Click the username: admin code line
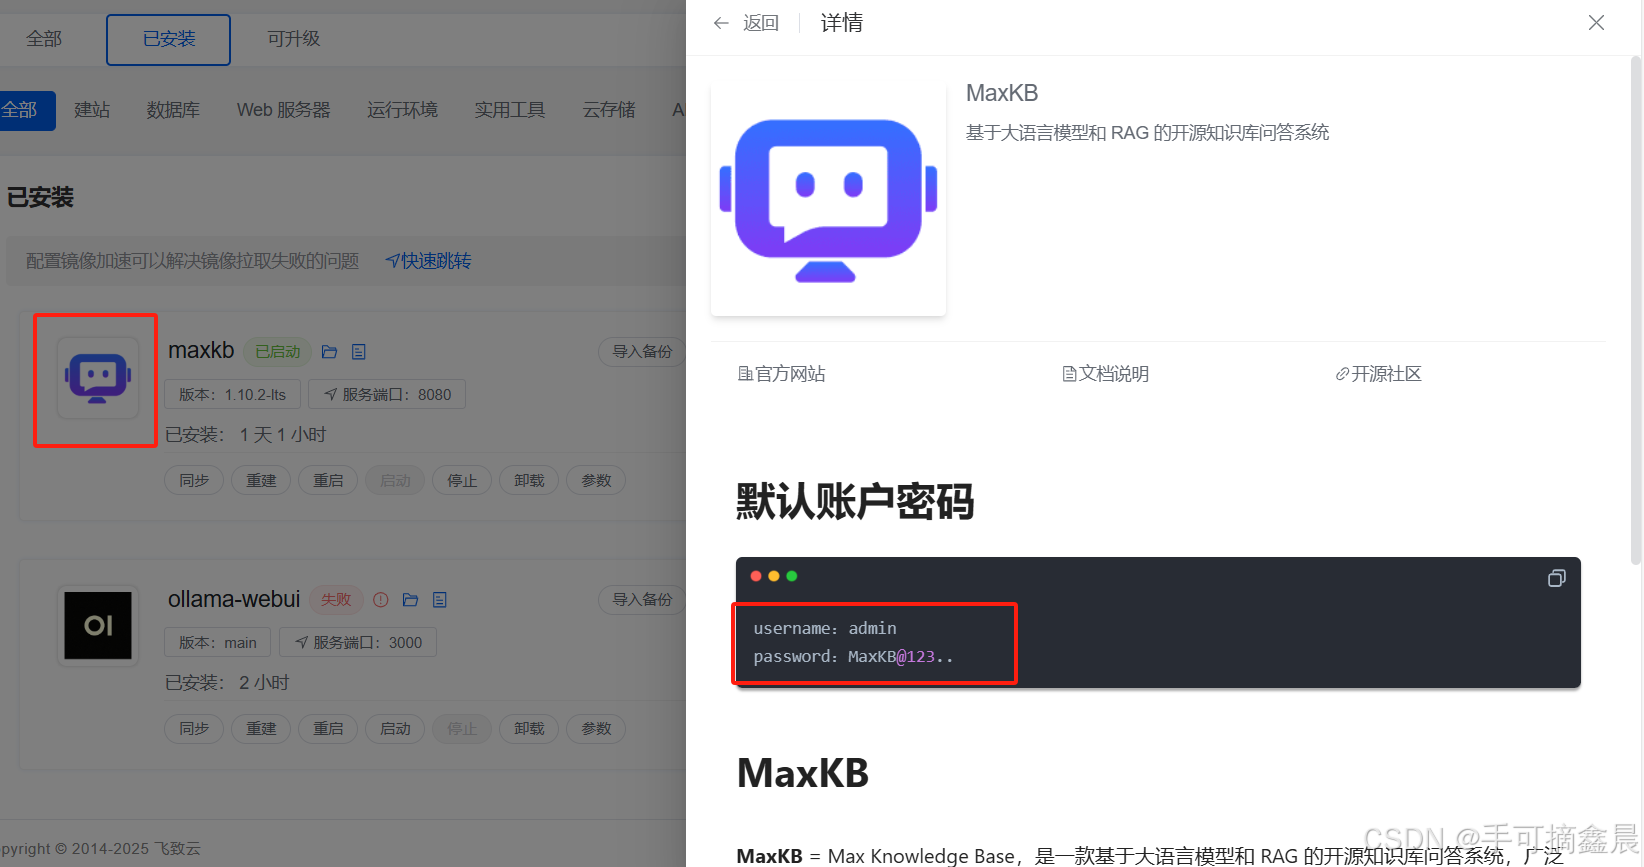 (825, 628)
